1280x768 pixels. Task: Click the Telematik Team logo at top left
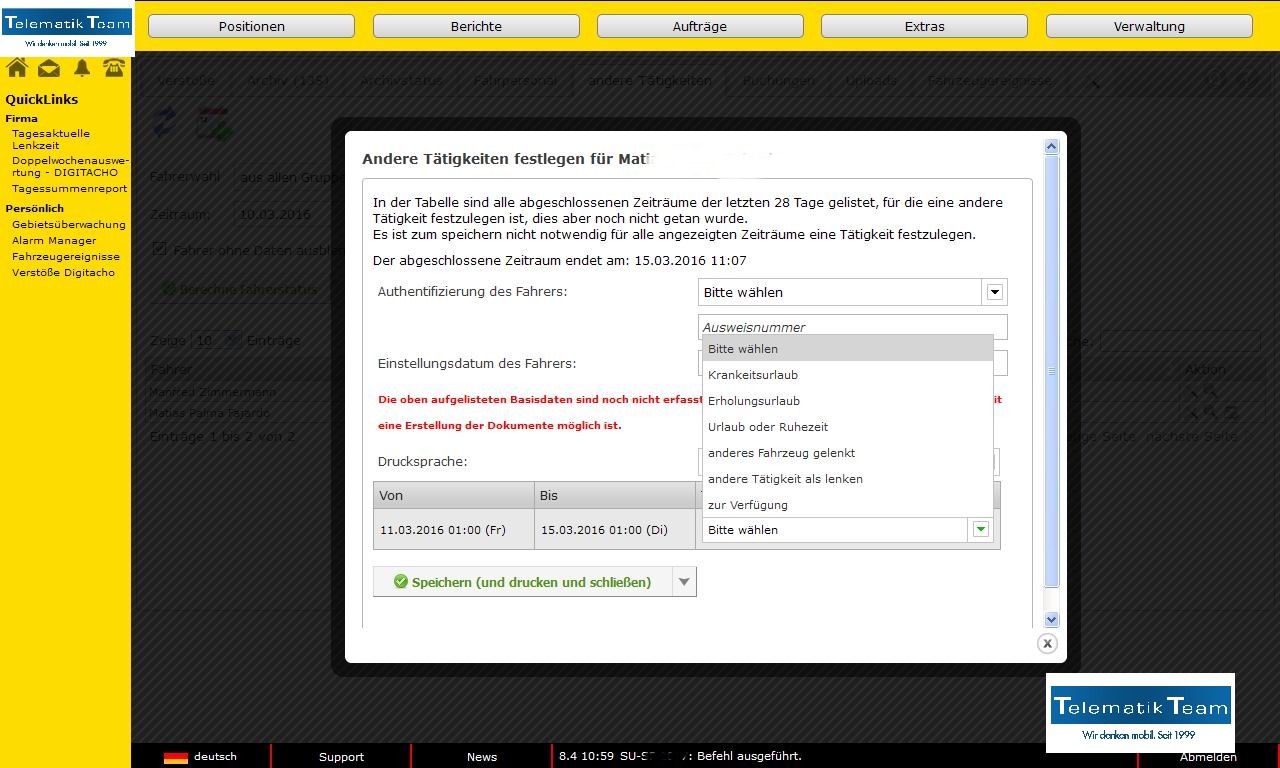coord(67,29)
